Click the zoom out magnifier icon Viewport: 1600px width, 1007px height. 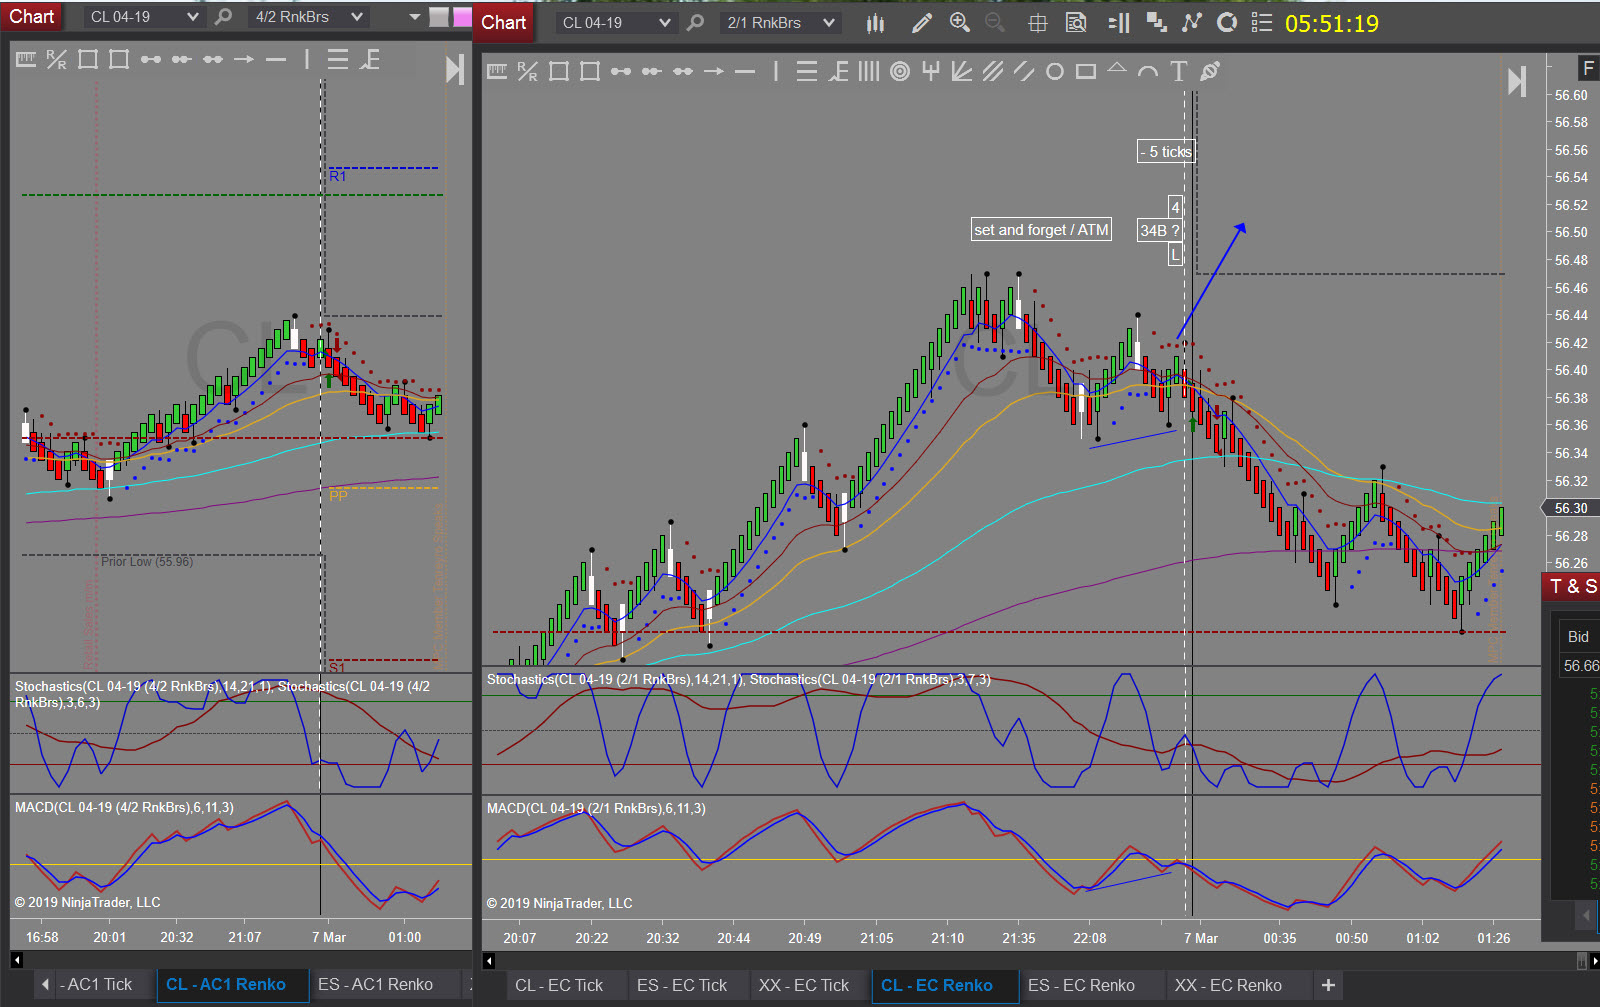point(995,23)
